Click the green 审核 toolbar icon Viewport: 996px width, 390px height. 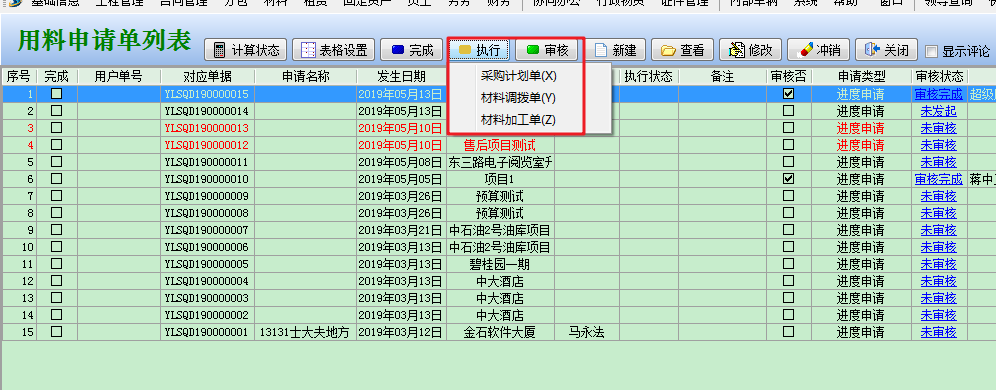[x=534, y=50]
